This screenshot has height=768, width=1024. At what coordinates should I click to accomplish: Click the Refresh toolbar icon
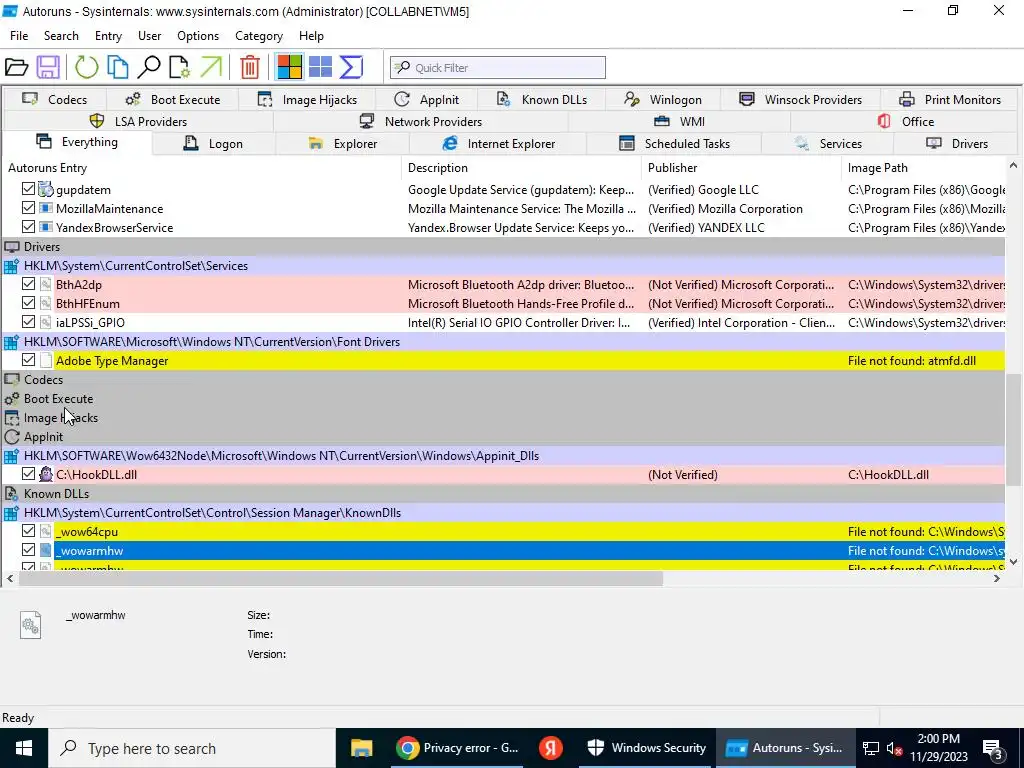[x=86, y=67]
